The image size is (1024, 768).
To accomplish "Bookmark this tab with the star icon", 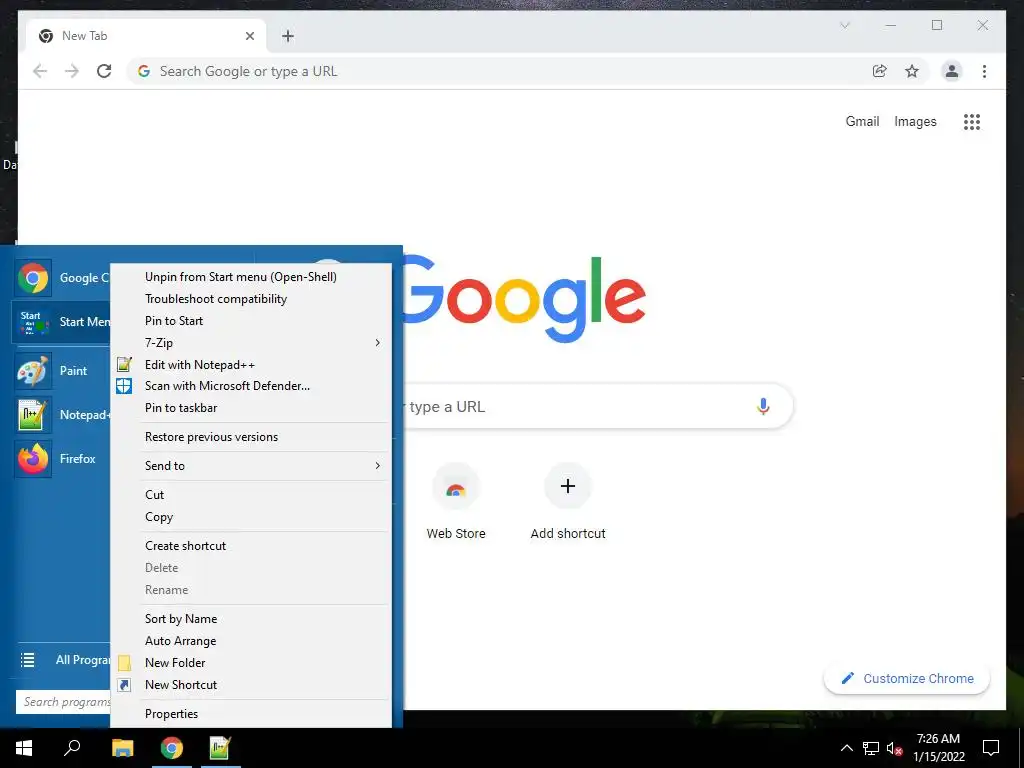I will [x=912, y=71].
